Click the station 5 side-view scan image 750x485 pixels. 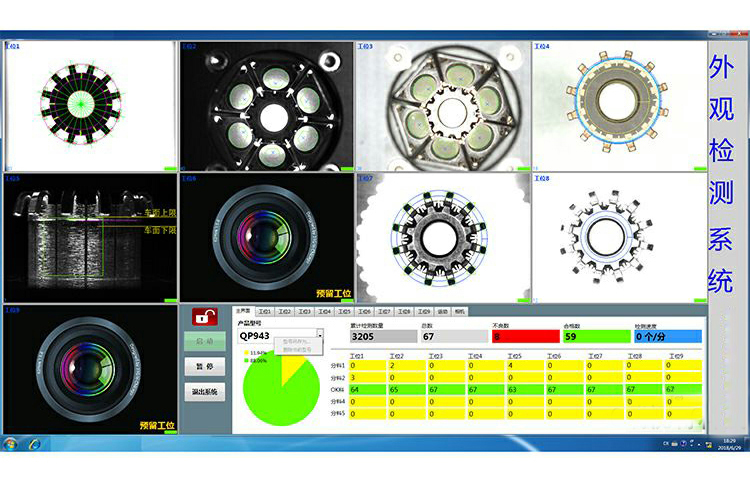coord(90,238)
